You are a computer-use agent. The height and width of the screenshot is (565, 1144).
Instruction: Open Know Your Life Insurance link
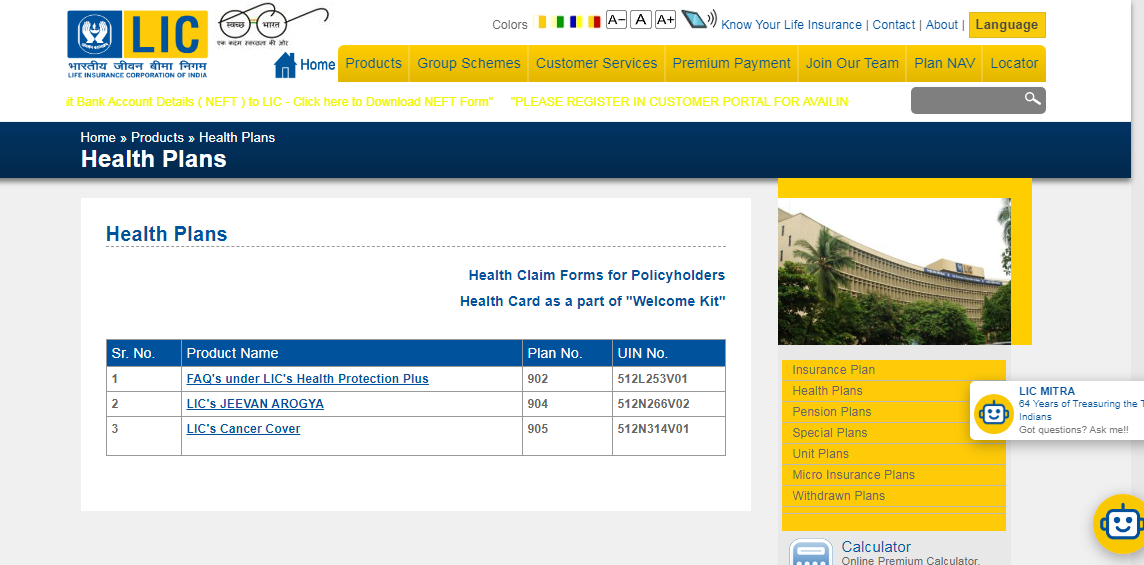click(791, 25)
